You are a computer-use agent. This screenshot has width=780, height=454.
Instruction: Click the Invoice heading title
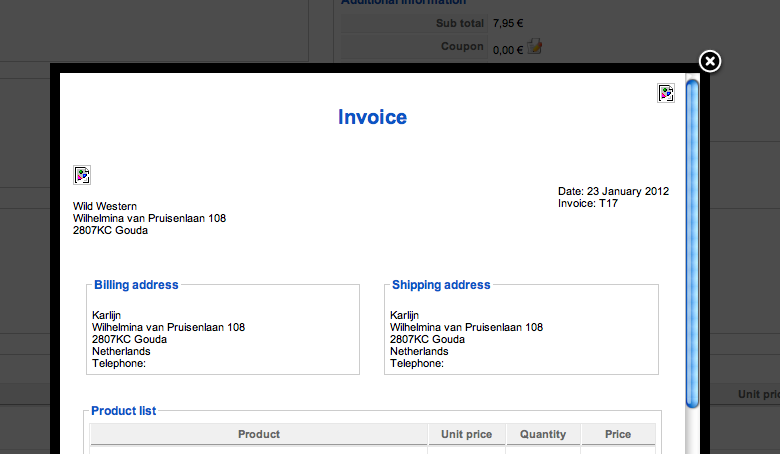(372, 117)
